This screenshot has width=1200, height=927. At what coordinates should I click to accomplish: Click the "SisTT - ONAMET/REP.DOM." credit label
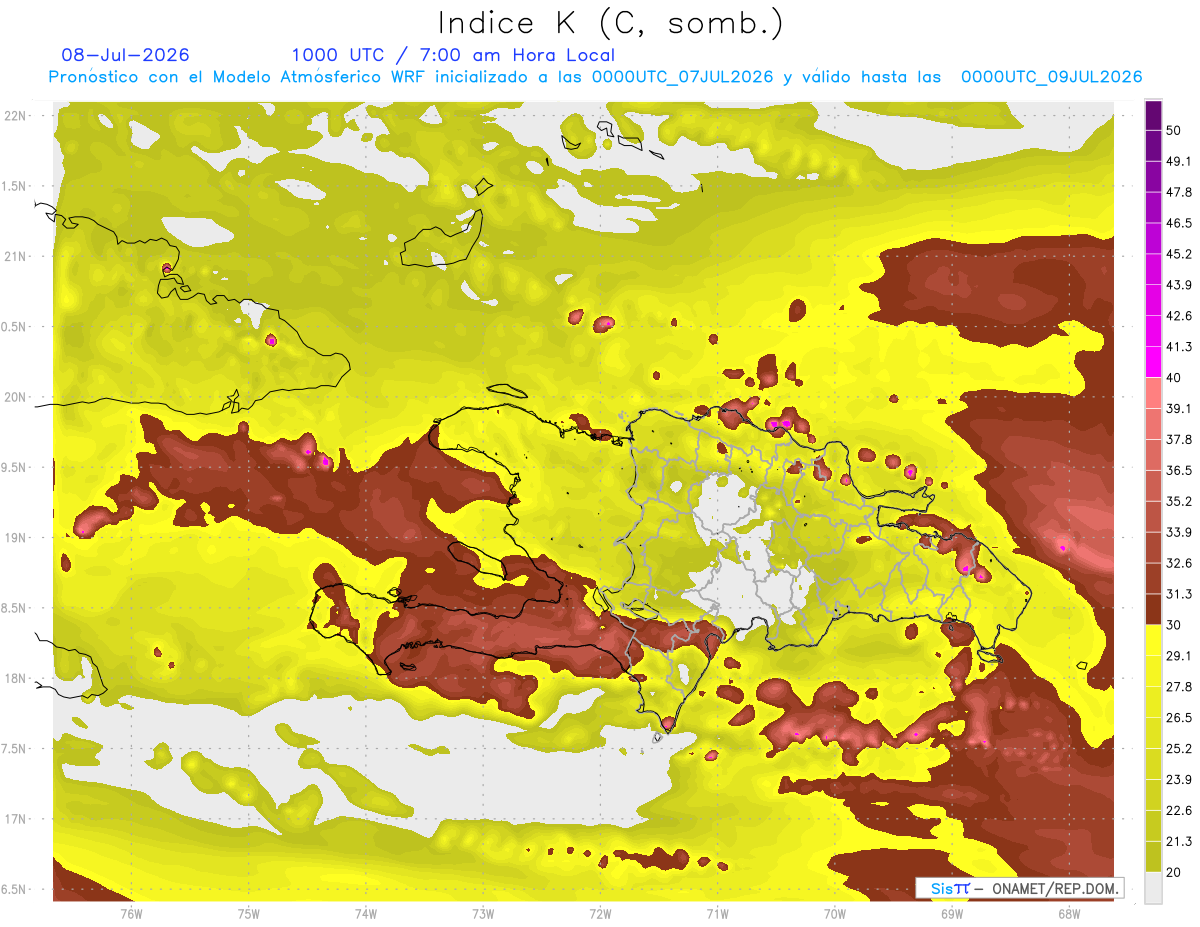pos(1020,888)
